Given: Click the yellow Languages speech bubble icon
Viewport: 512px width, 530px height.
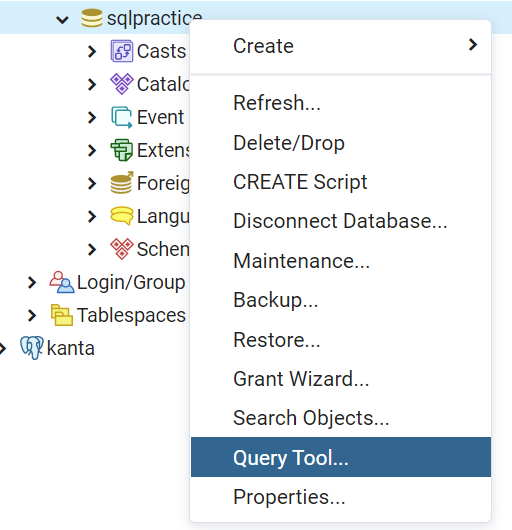Looking at the screenshot, I should click(x=122, y=216).
